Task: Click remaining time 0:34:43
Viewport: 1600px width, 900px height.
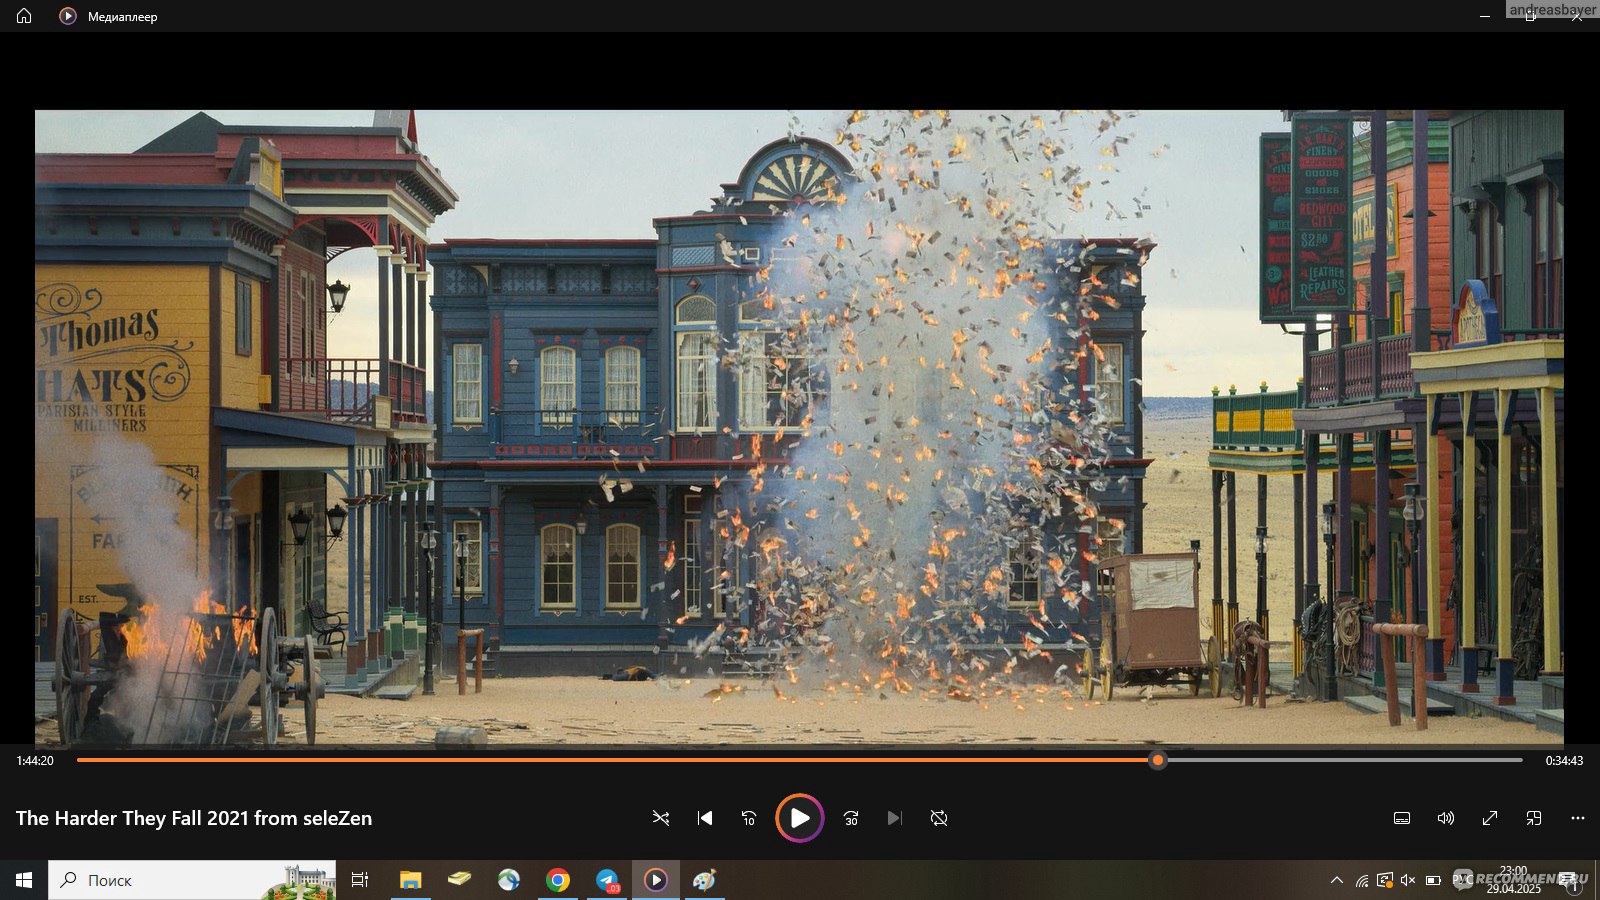Action: coord(1564,761)
